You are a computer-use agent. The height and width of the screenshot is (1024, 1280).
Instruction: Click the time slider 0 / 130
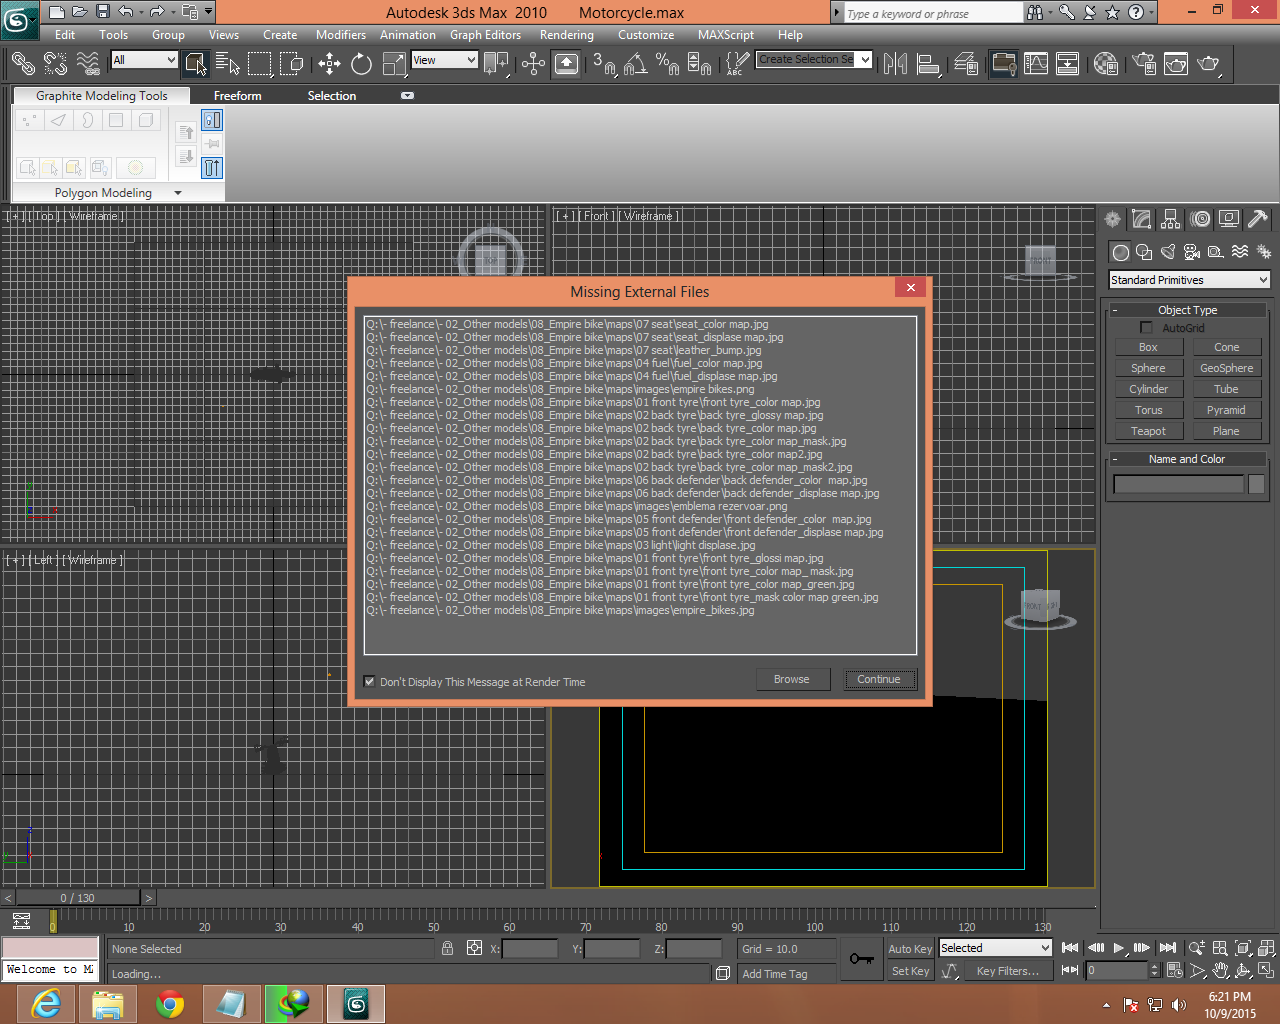coord(77,898)
